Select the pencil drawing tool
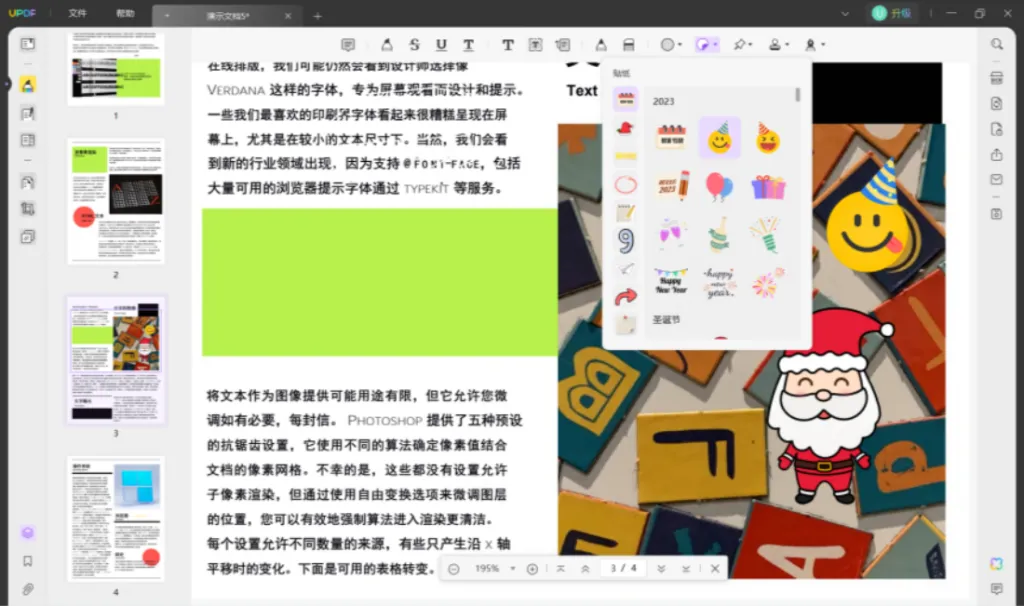The width and height of the screenshot is (1024, 606). [x=601, y=44]
